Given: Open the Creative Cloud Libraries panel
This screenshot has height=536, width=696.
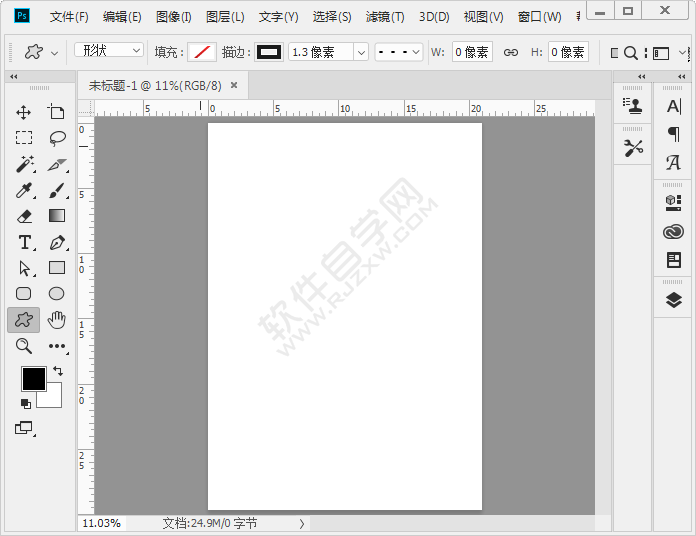Looking at the screenshot, I should click(x=673, y=232).
